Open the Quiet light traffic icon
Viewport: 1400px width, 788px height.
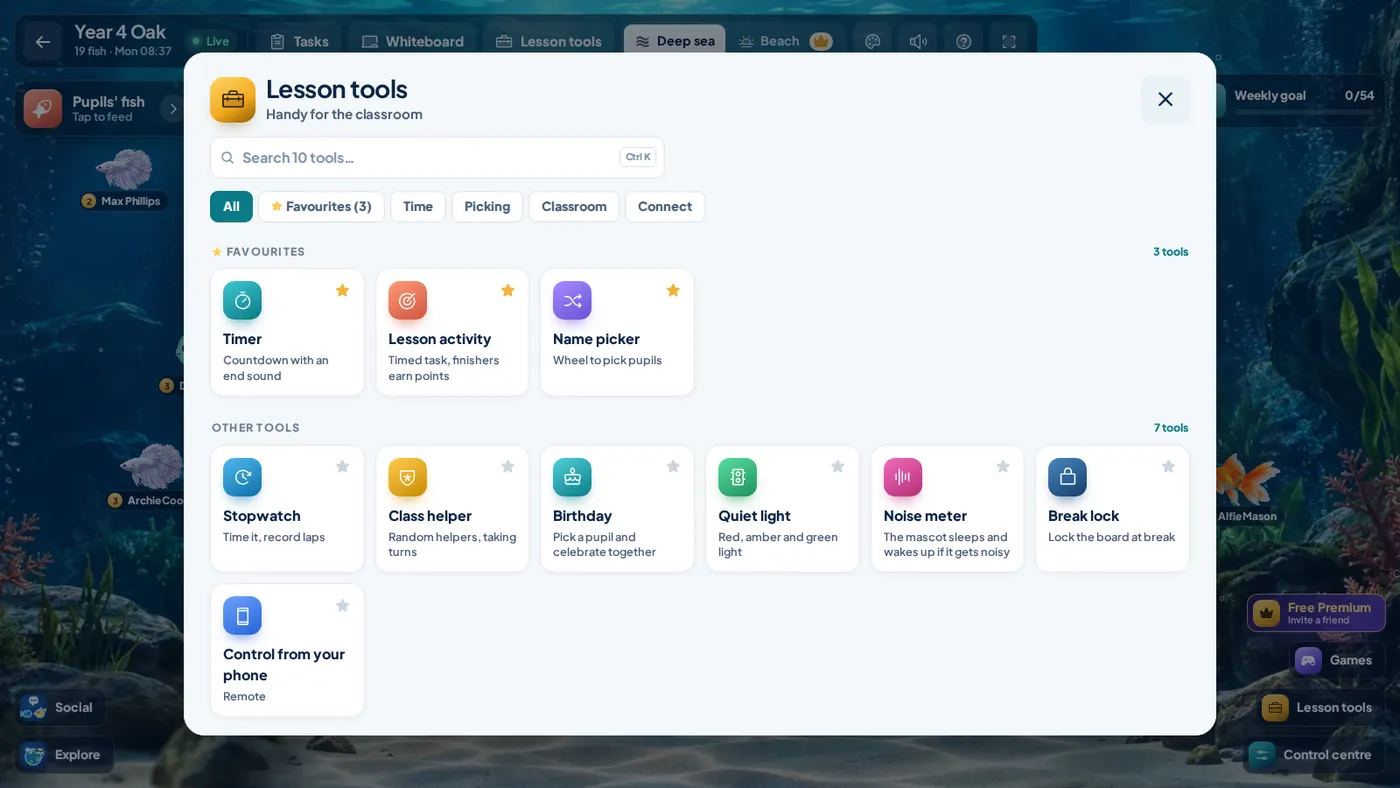737,477
